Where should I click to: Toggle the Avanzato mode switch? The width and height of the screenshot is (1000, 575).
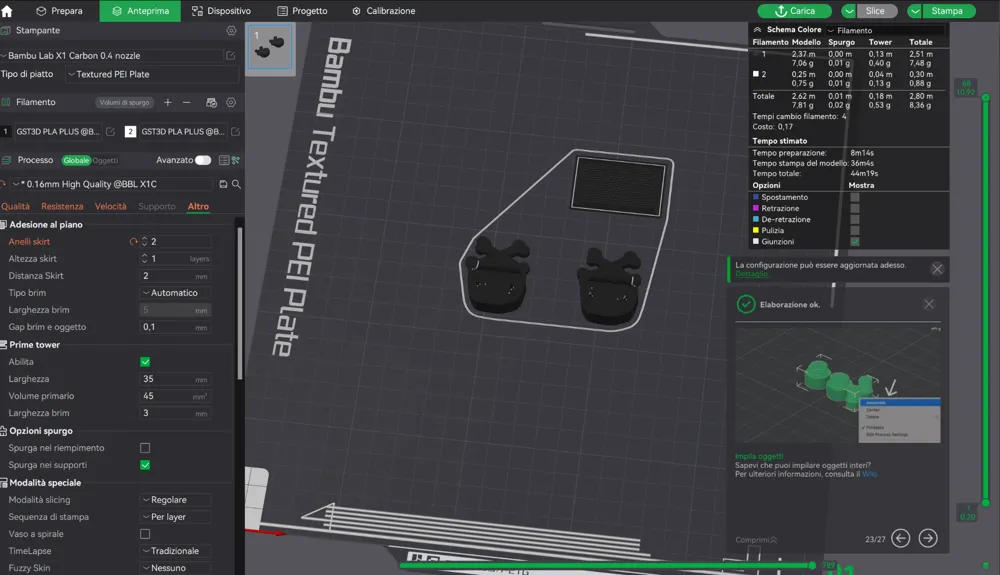tap(203, 160)
